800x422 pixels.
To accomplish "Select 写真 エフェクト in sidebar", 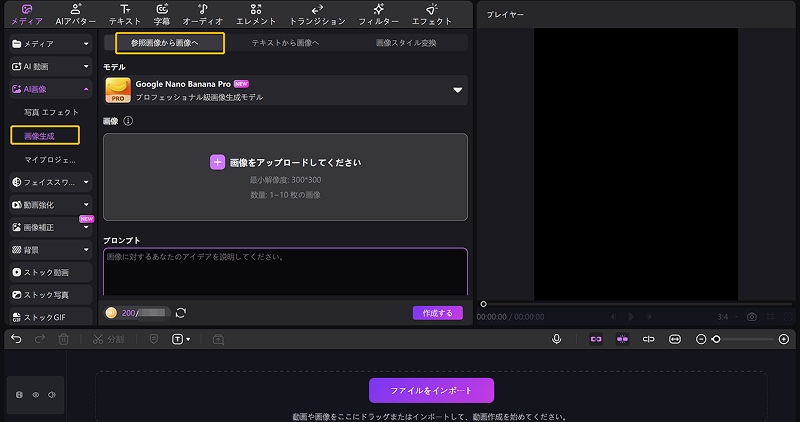I will click(51, 112).
